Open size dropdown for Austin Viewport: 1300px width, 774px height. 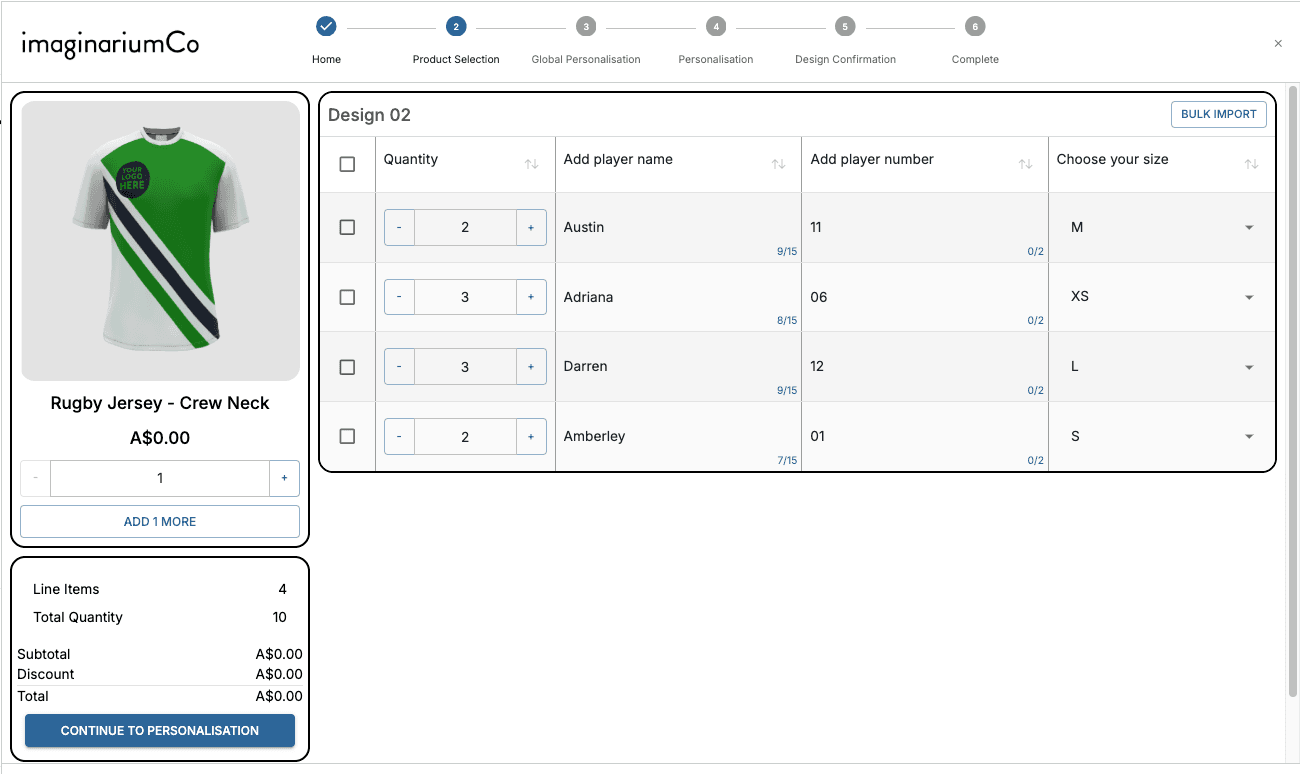click(1249, 228)
